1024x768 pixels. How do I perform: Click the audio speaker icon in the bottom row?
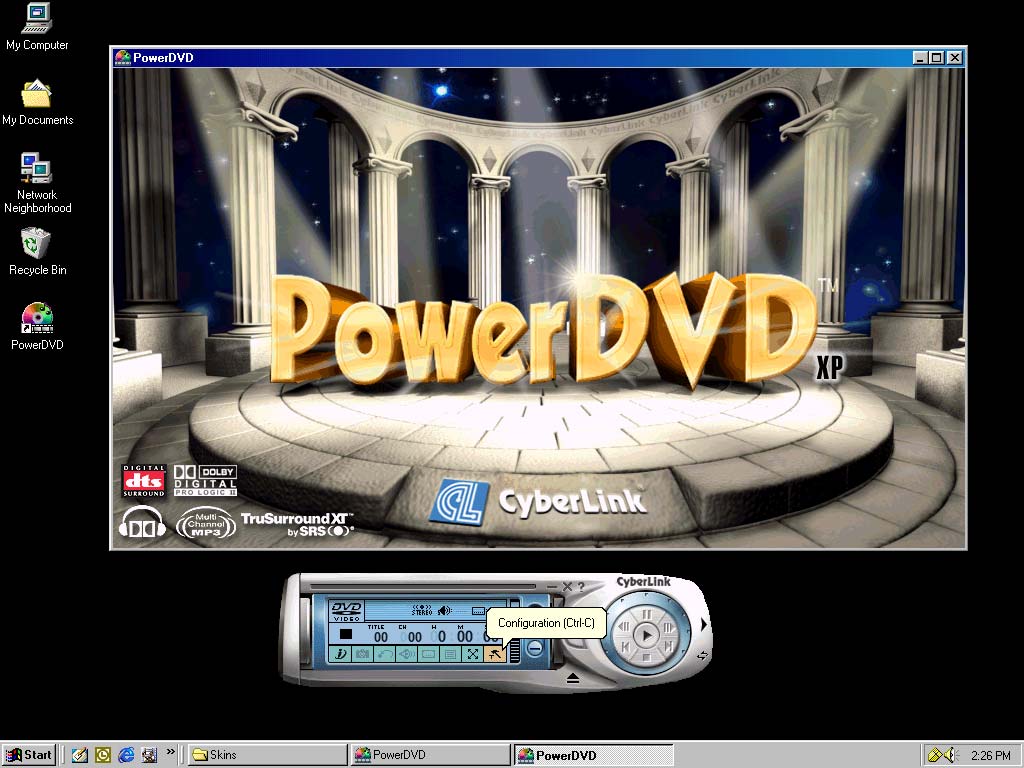click(406, 654)
